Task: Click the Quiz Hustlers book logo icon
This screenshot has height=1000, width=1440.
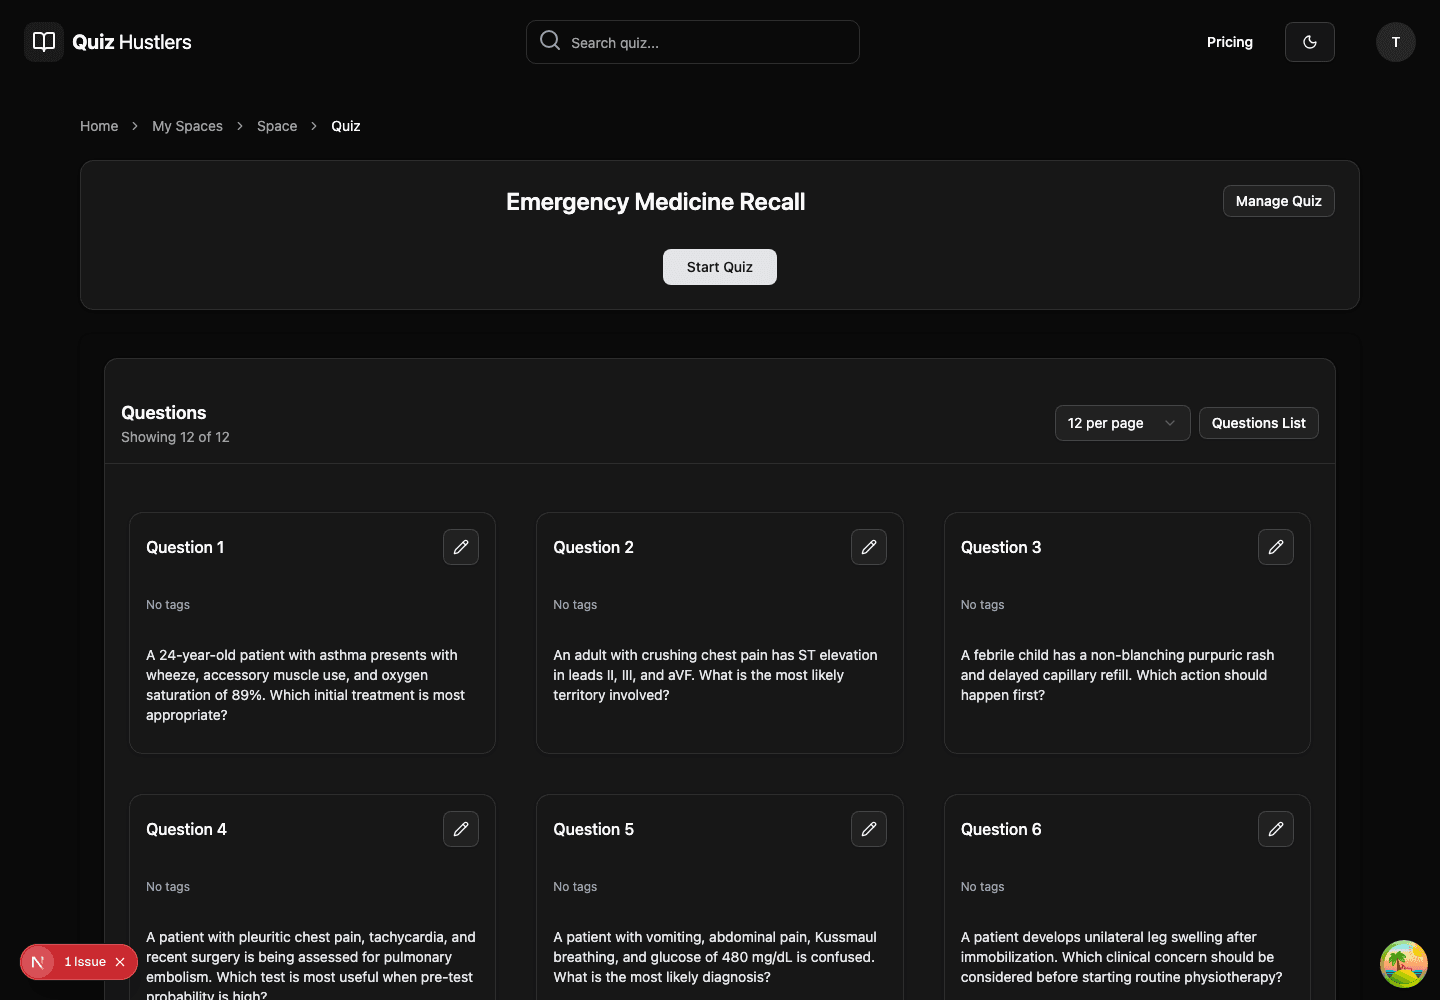Action: (44, 42)
